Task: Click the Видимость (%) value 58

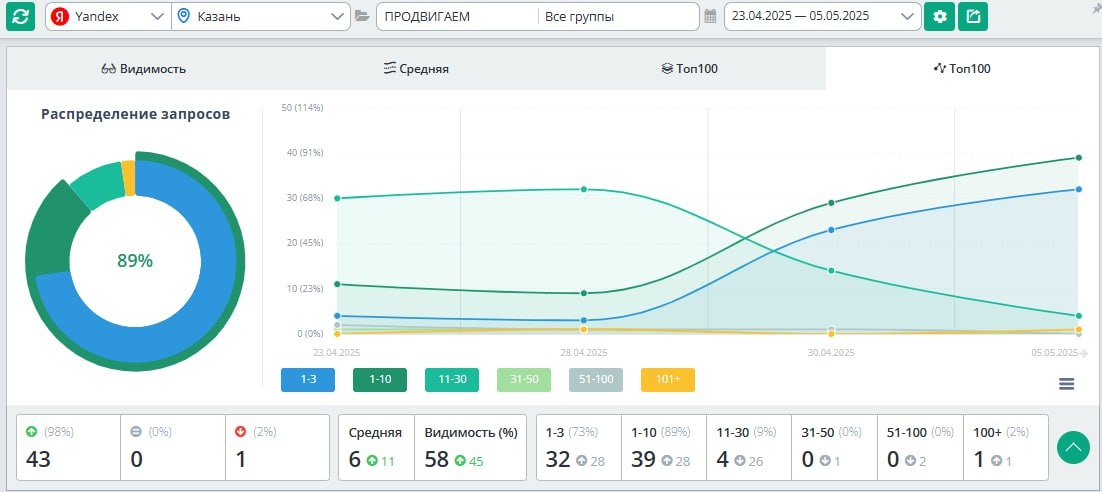Action: (436, 460)
